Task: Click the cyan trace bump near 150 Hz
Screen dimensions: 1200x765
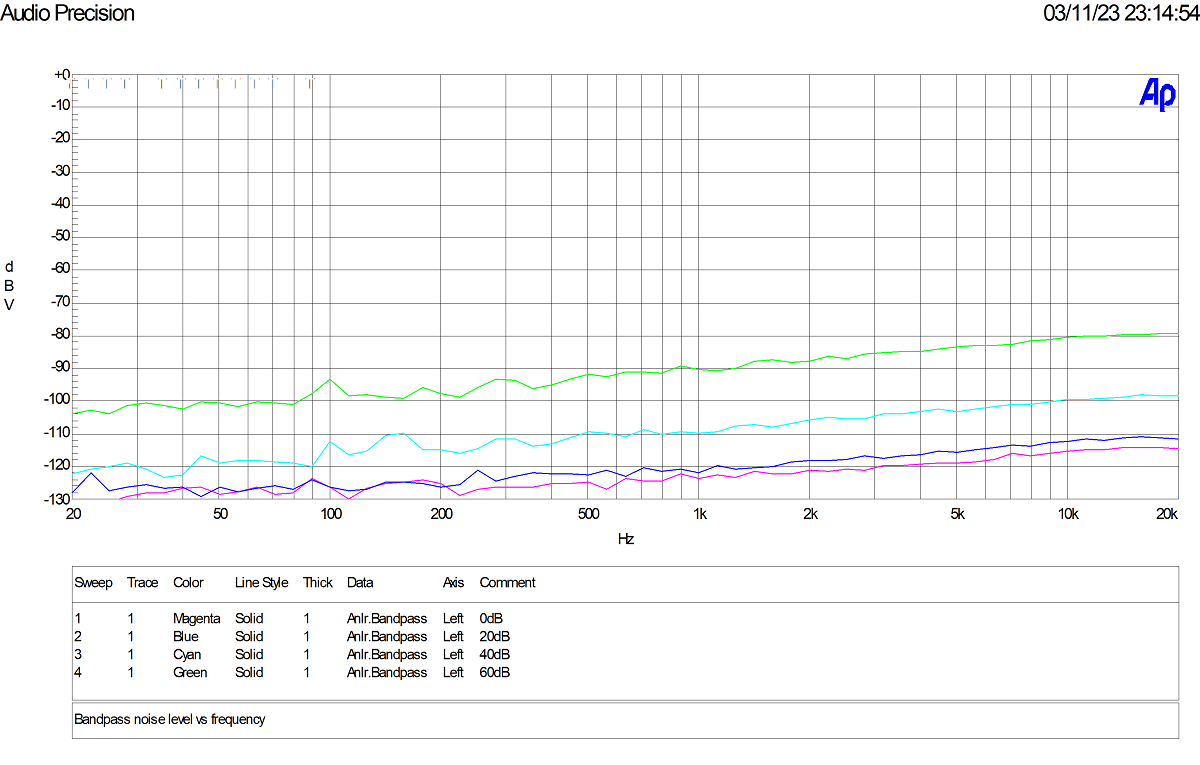Action: pyautogui.click(x=401, y=433)
